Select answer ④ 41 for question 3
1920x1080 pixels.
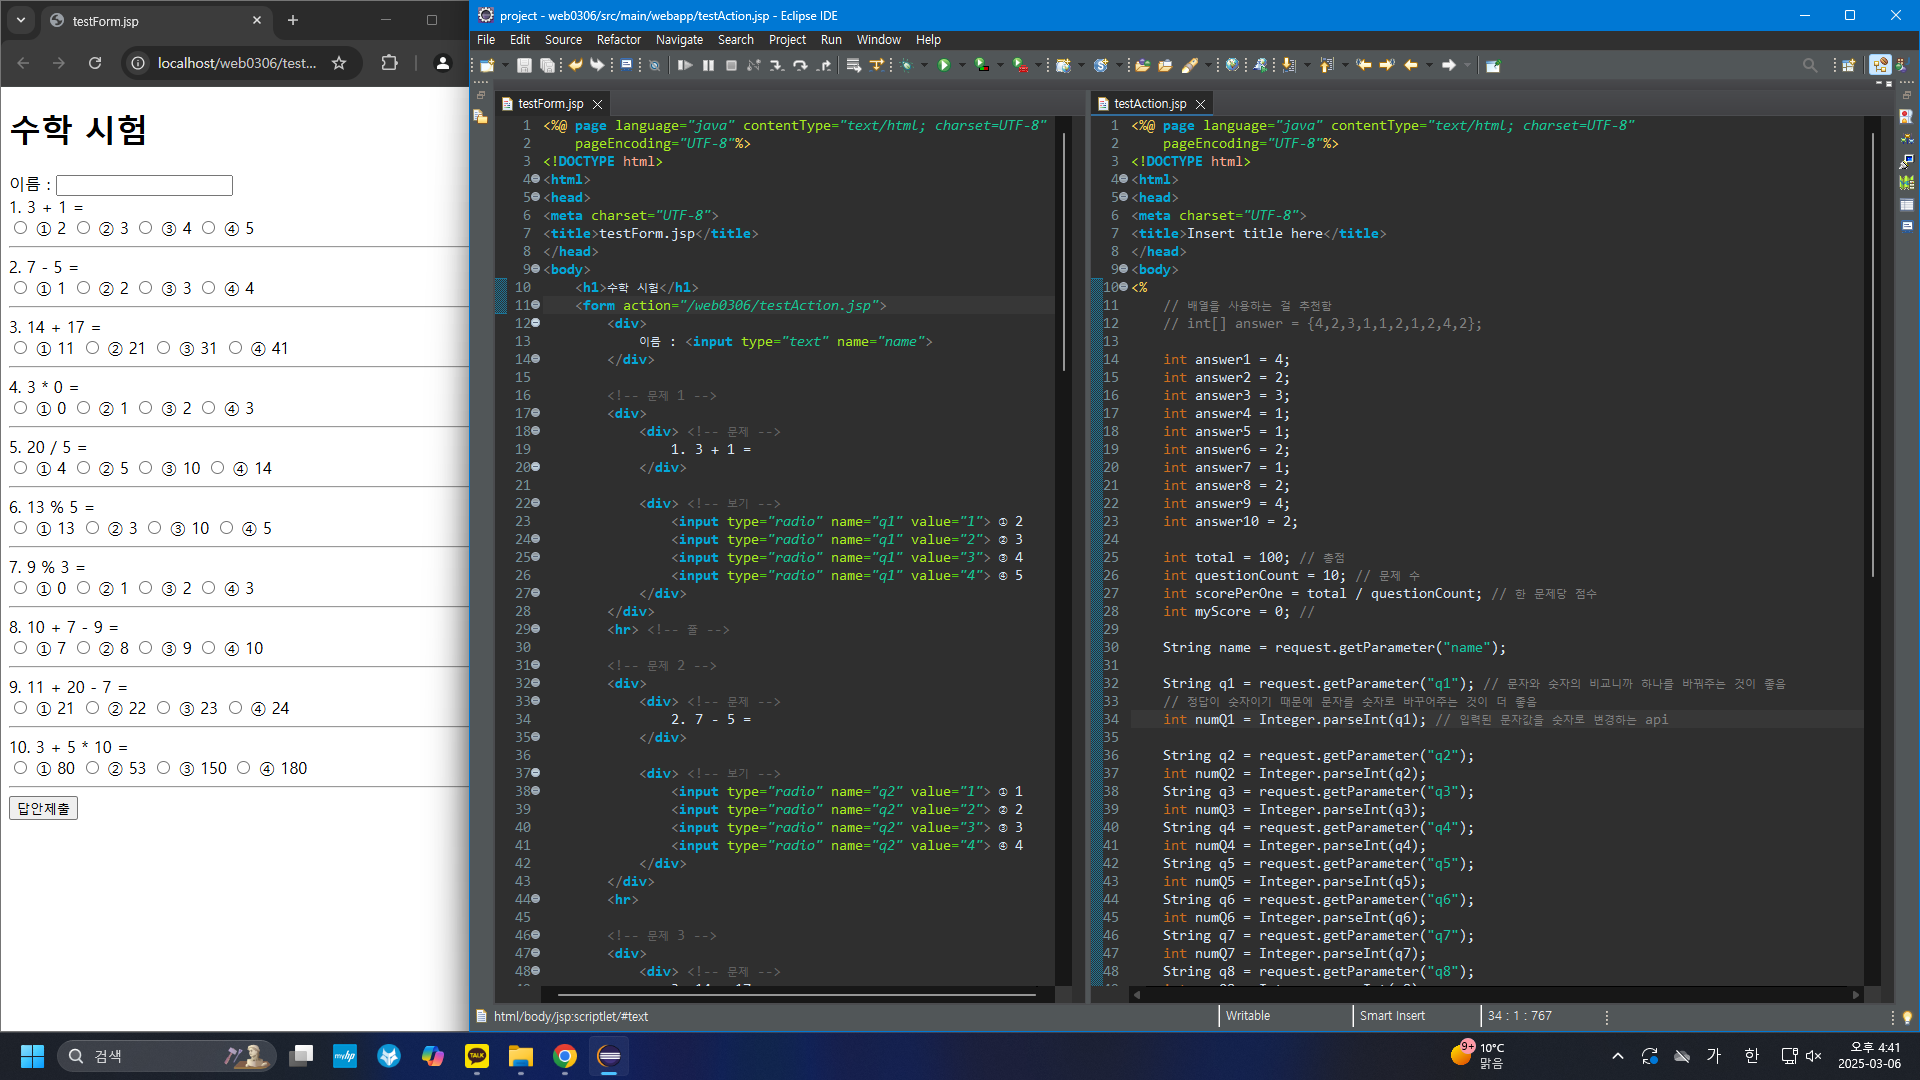coord(235,348)
